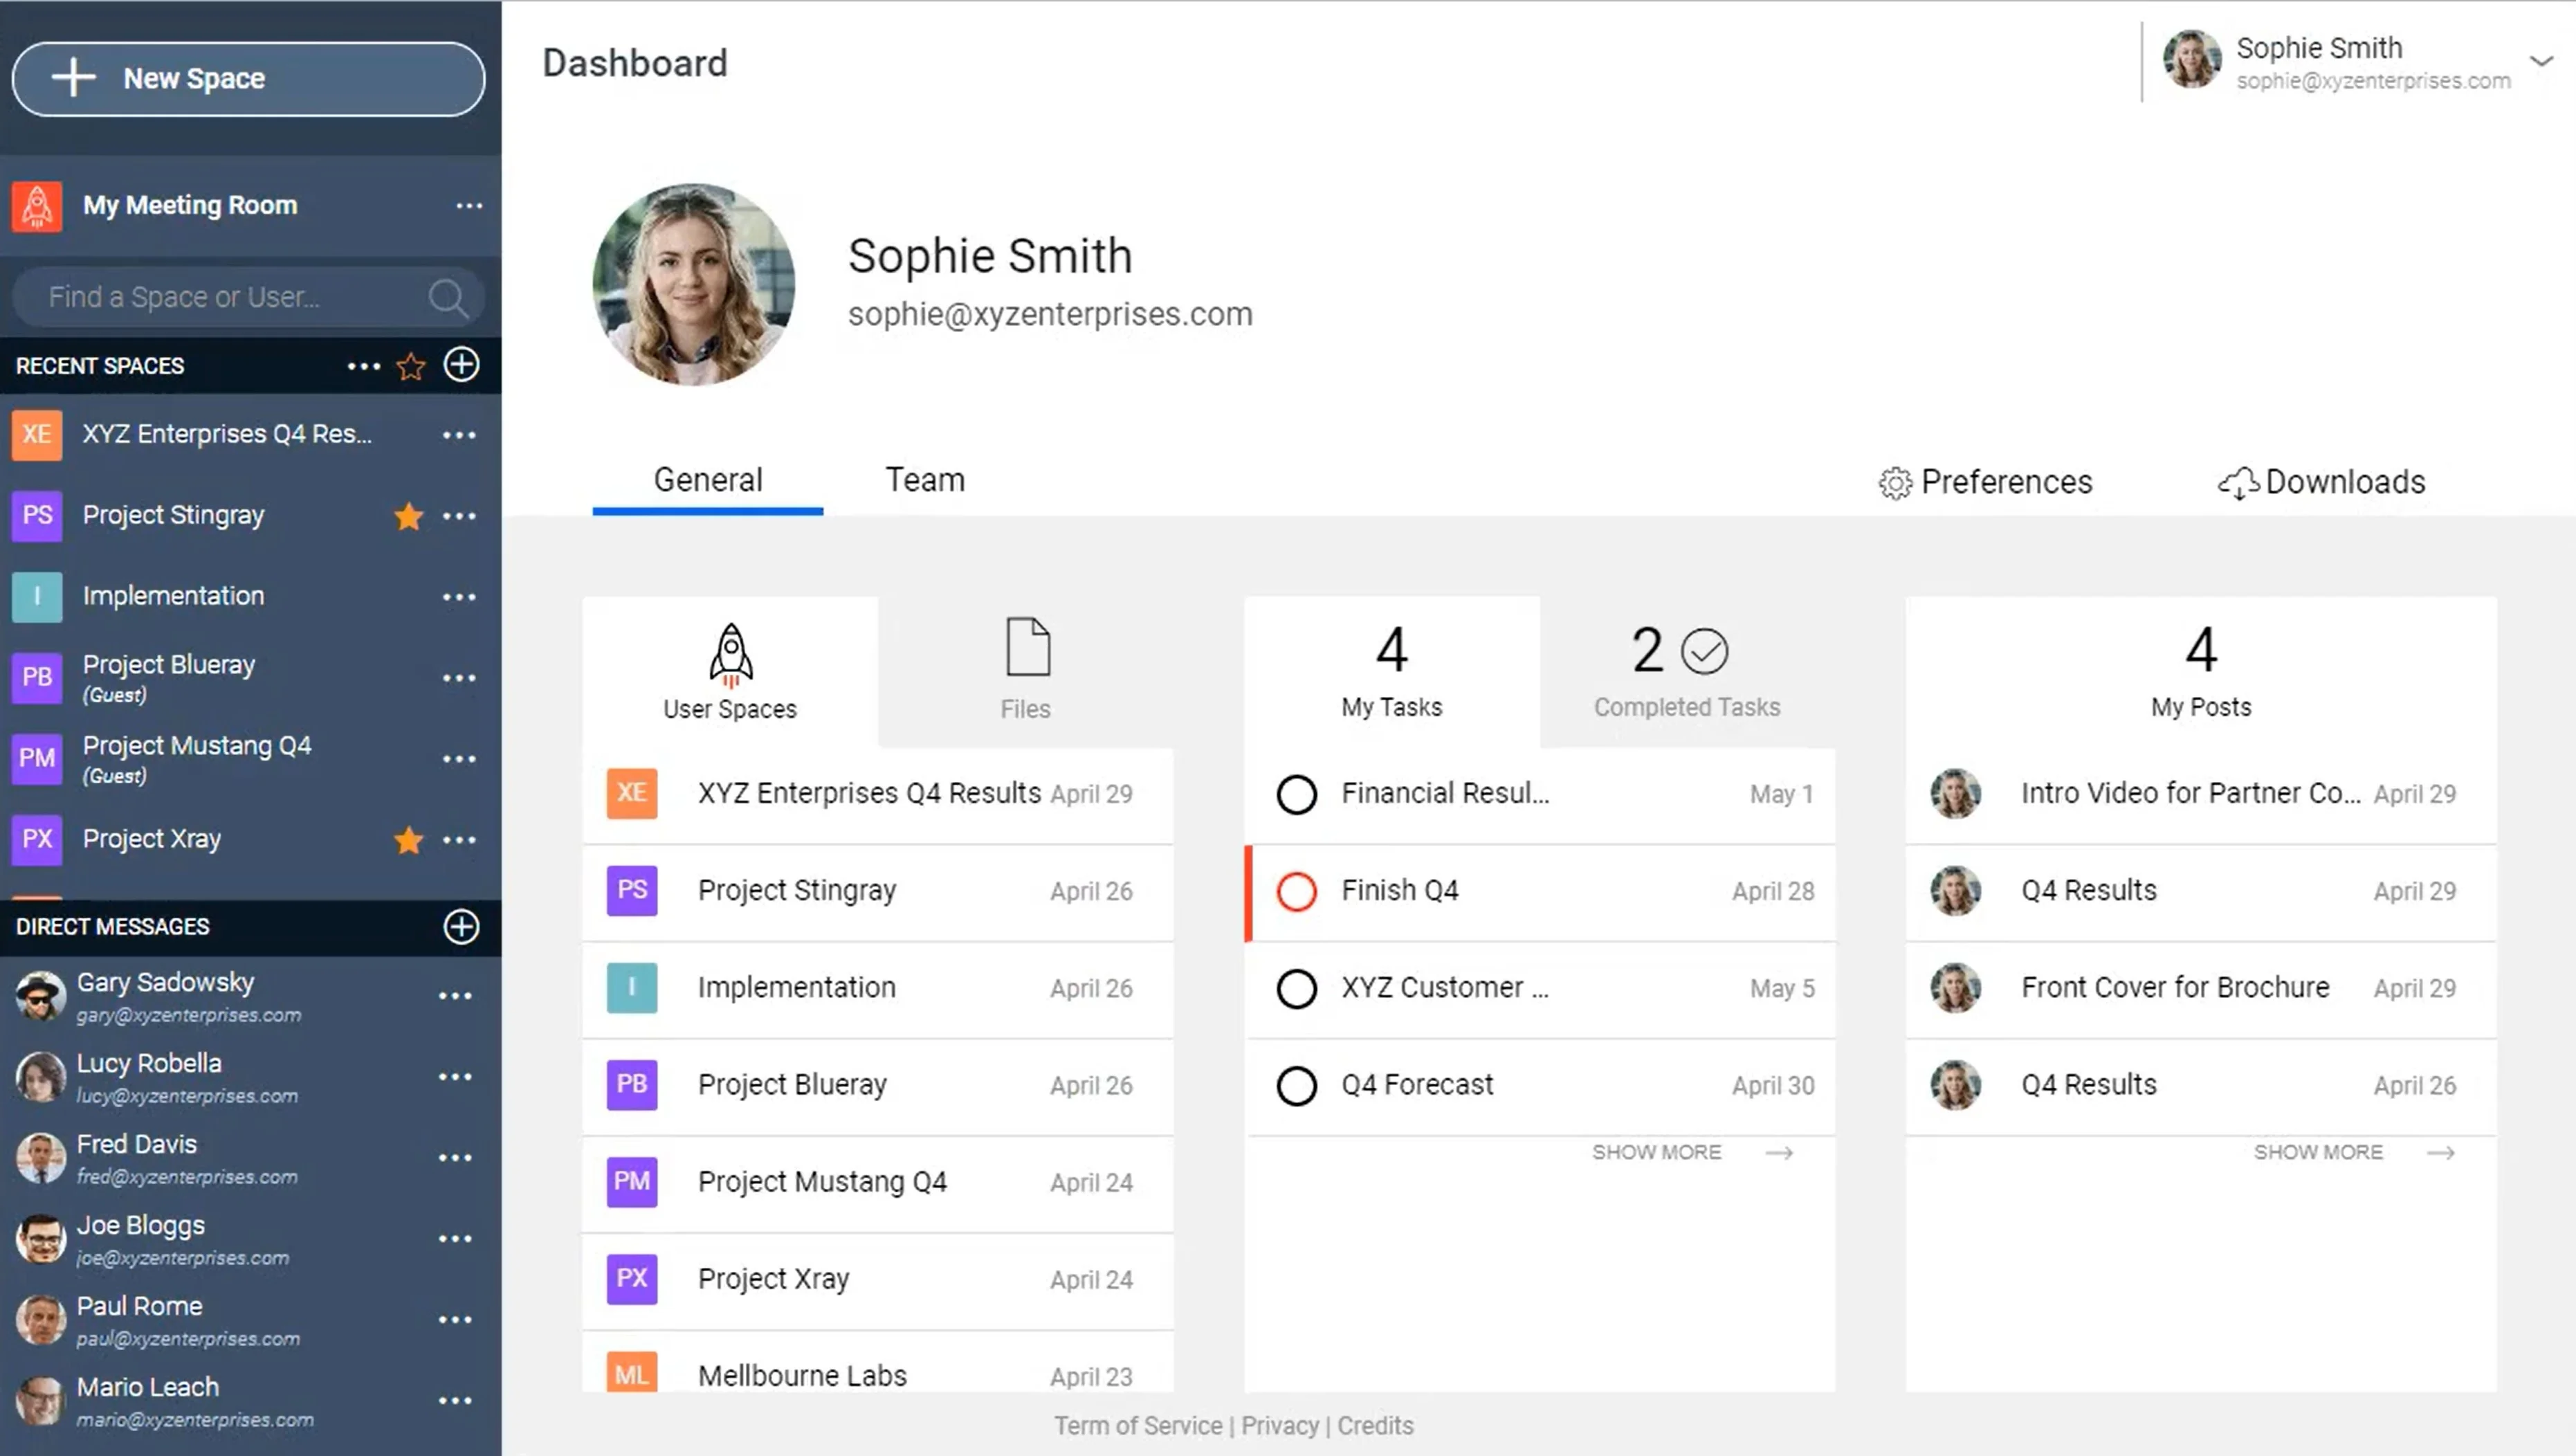Toggle the Financial Results task circle

[x=1297, y=792]
